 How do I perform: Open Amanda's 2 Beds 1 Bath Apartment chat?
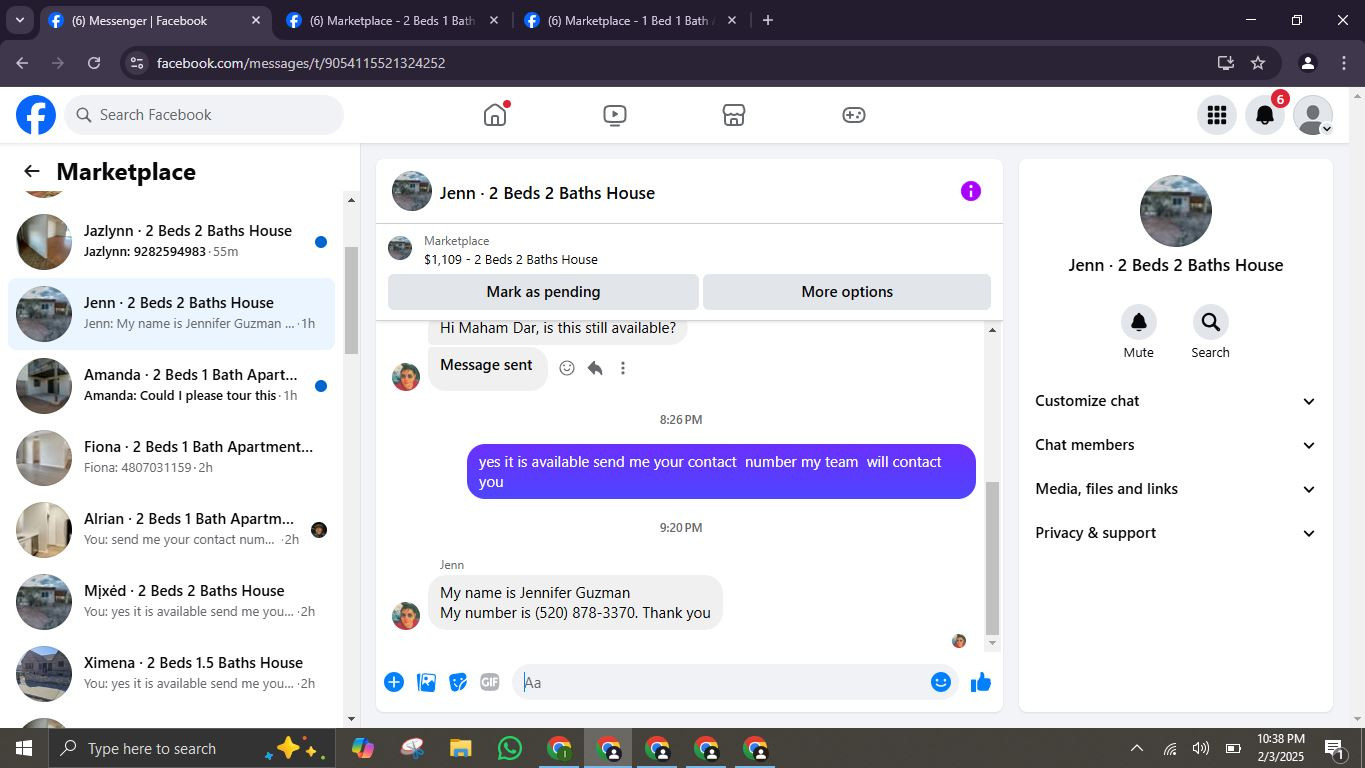(x=171, y=385)
